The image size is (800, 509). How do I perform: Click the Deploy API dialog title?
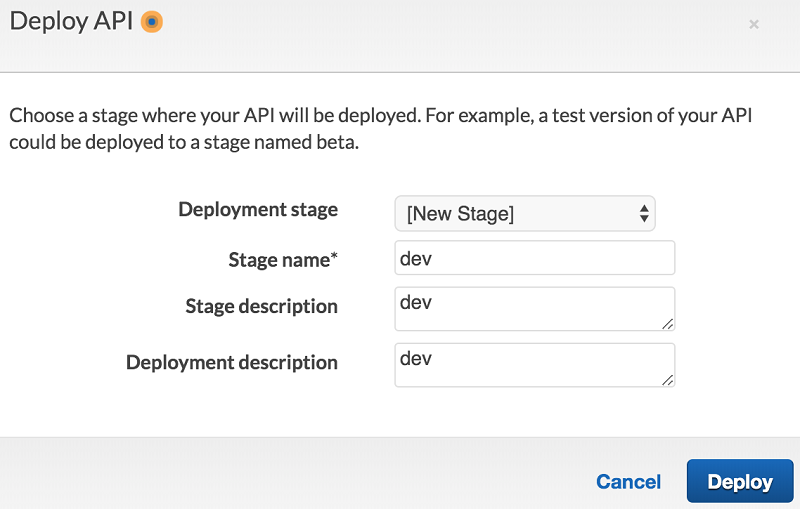click(x=70, y=21)
